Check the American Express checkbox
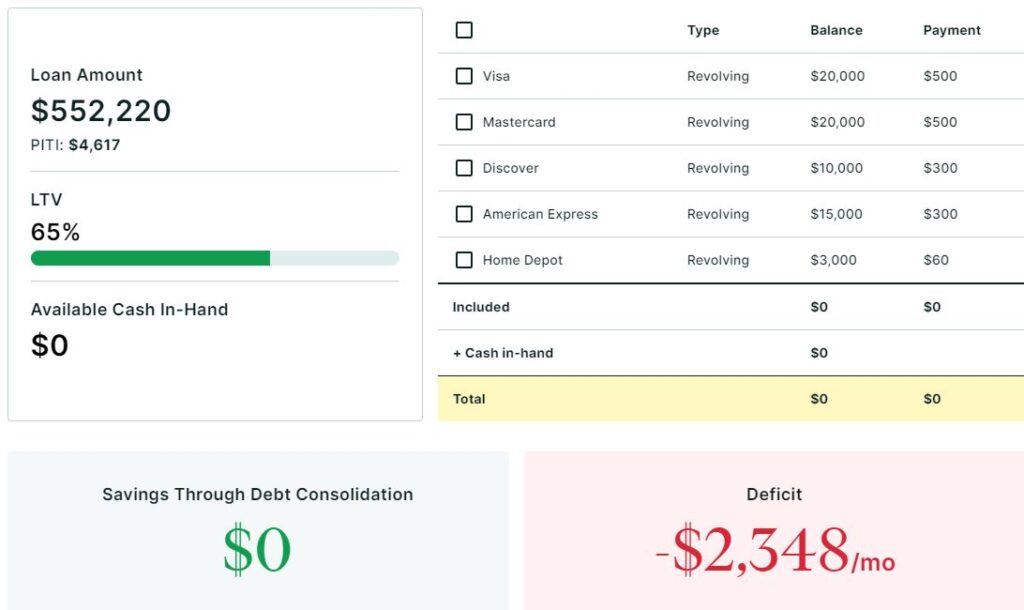This screenshot has height=610, width=1024. tap(464, 214)
